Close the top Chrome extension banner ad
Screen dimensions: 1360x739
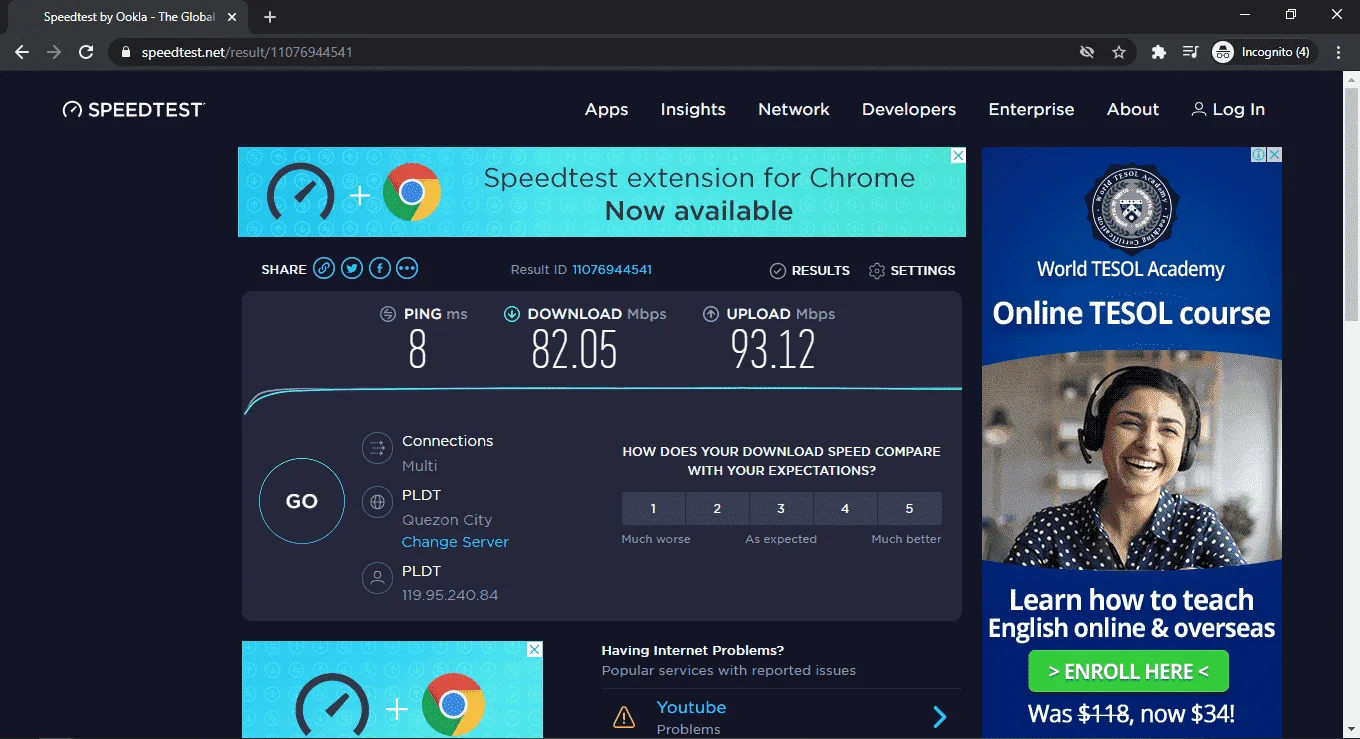(x=958, y=155)
